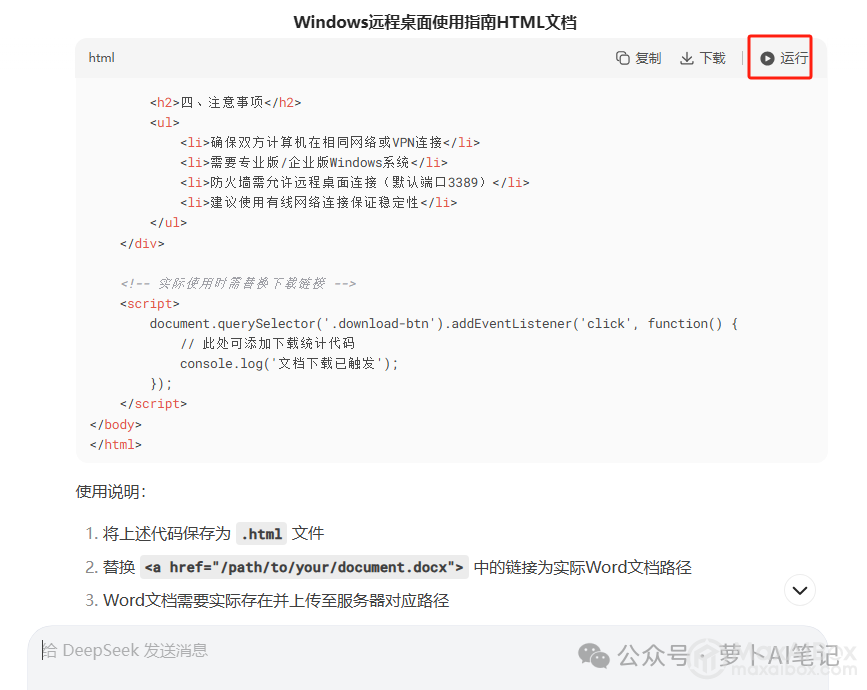Click the console.log code line
Screen dimensions: 867x690
[289, 364]
